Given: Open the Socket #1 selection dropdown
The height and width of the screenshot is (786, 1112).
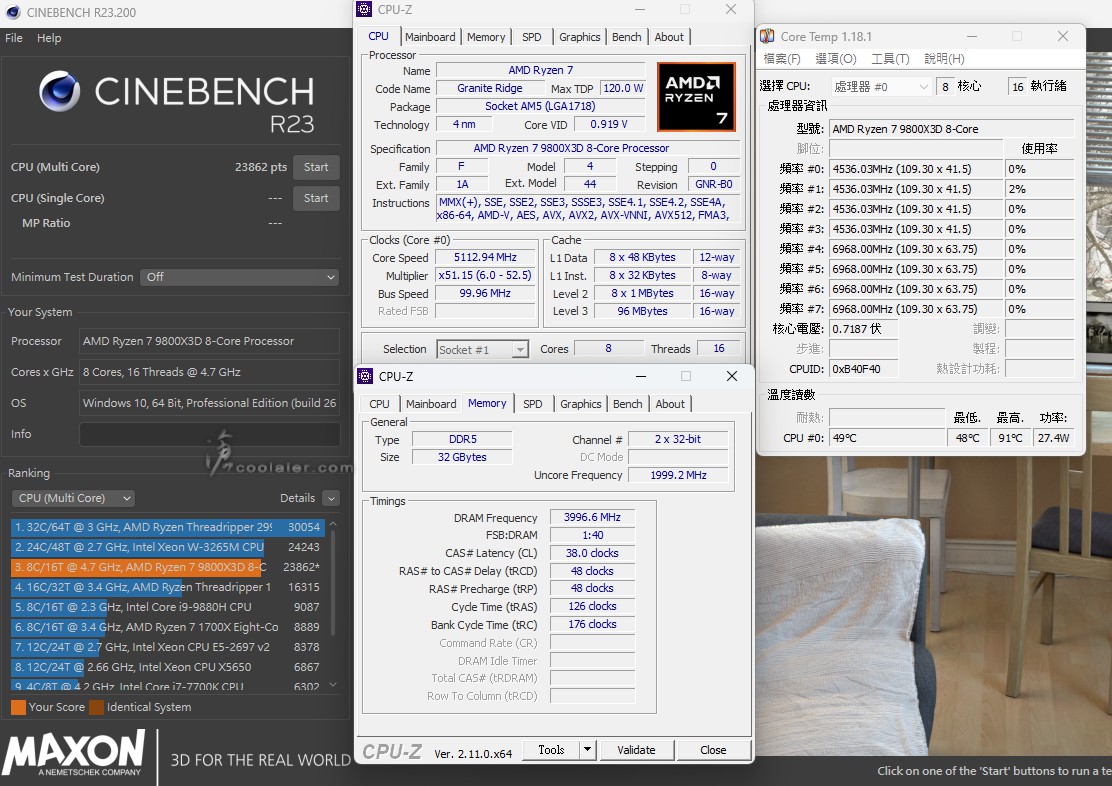Looking at the screenshot, I should (483, 350).
